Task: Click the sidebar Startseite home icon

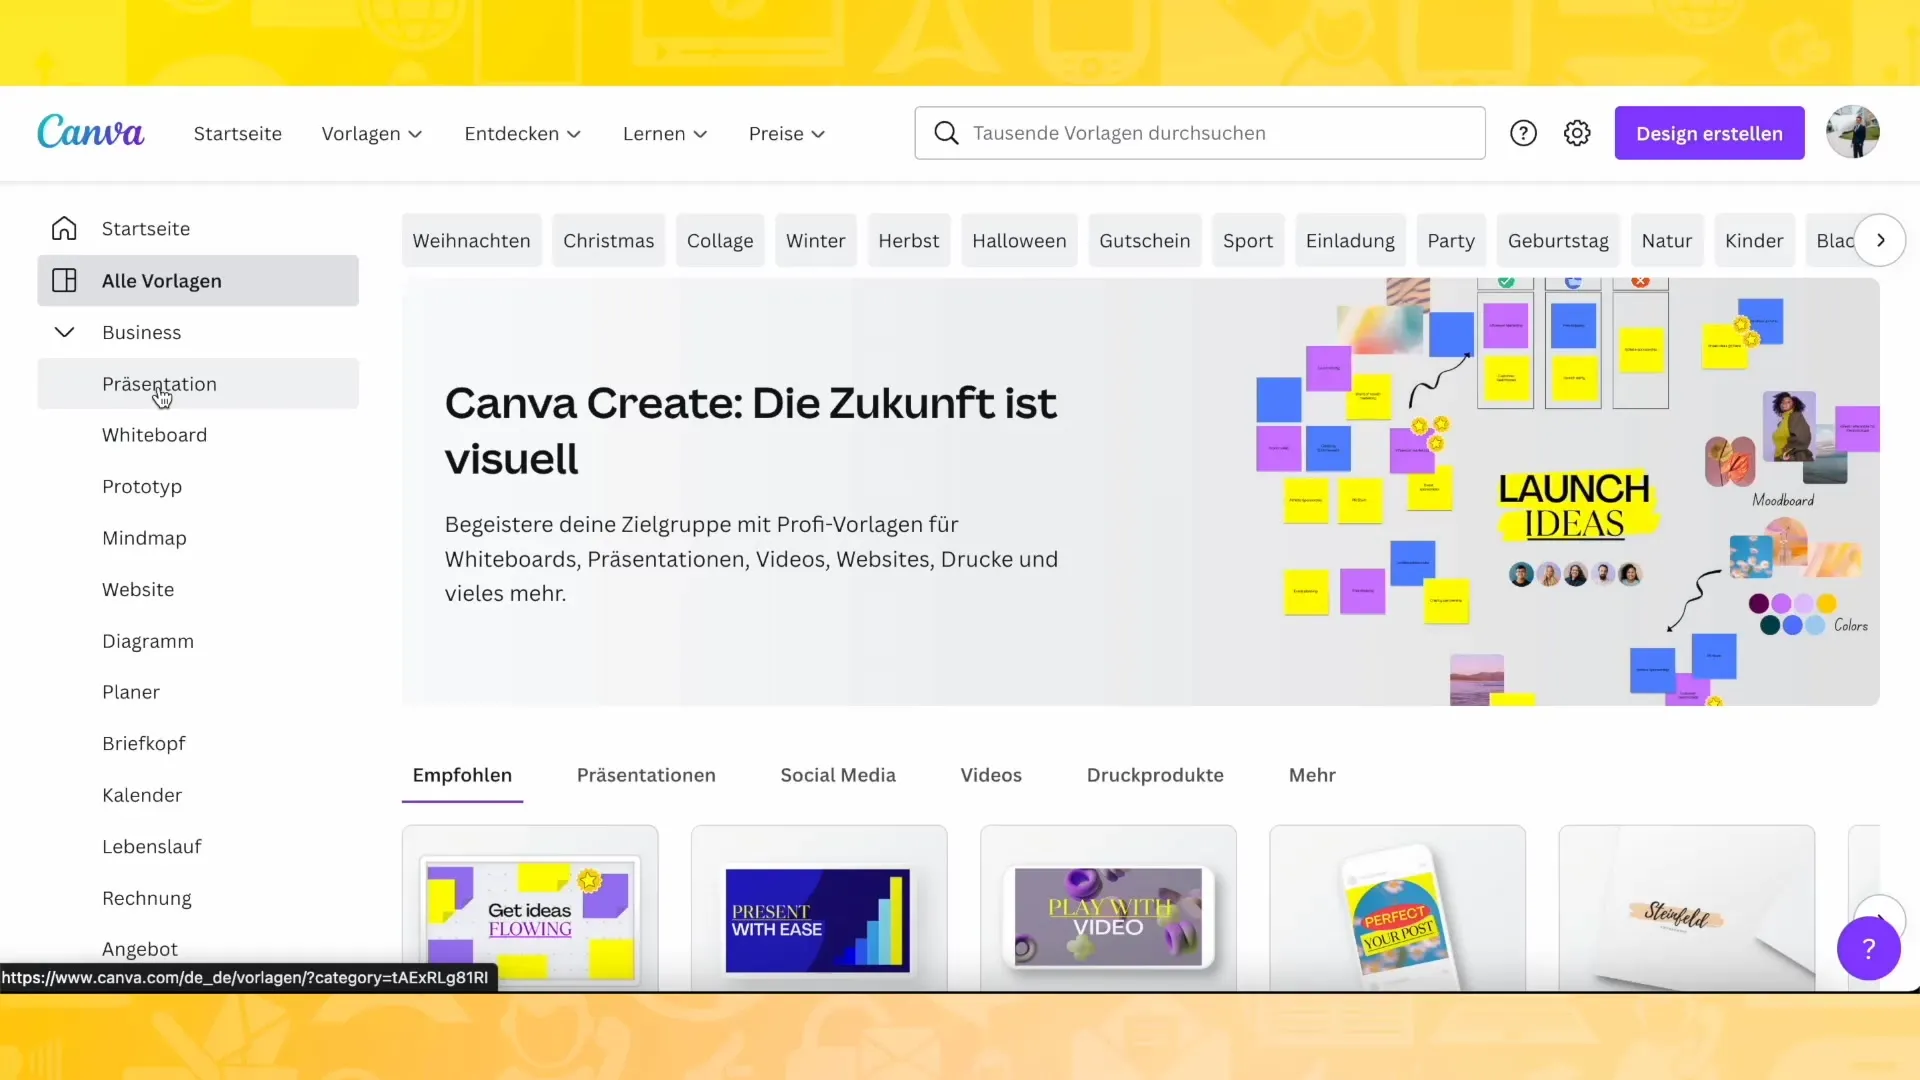Action: (x=64, y=228)
